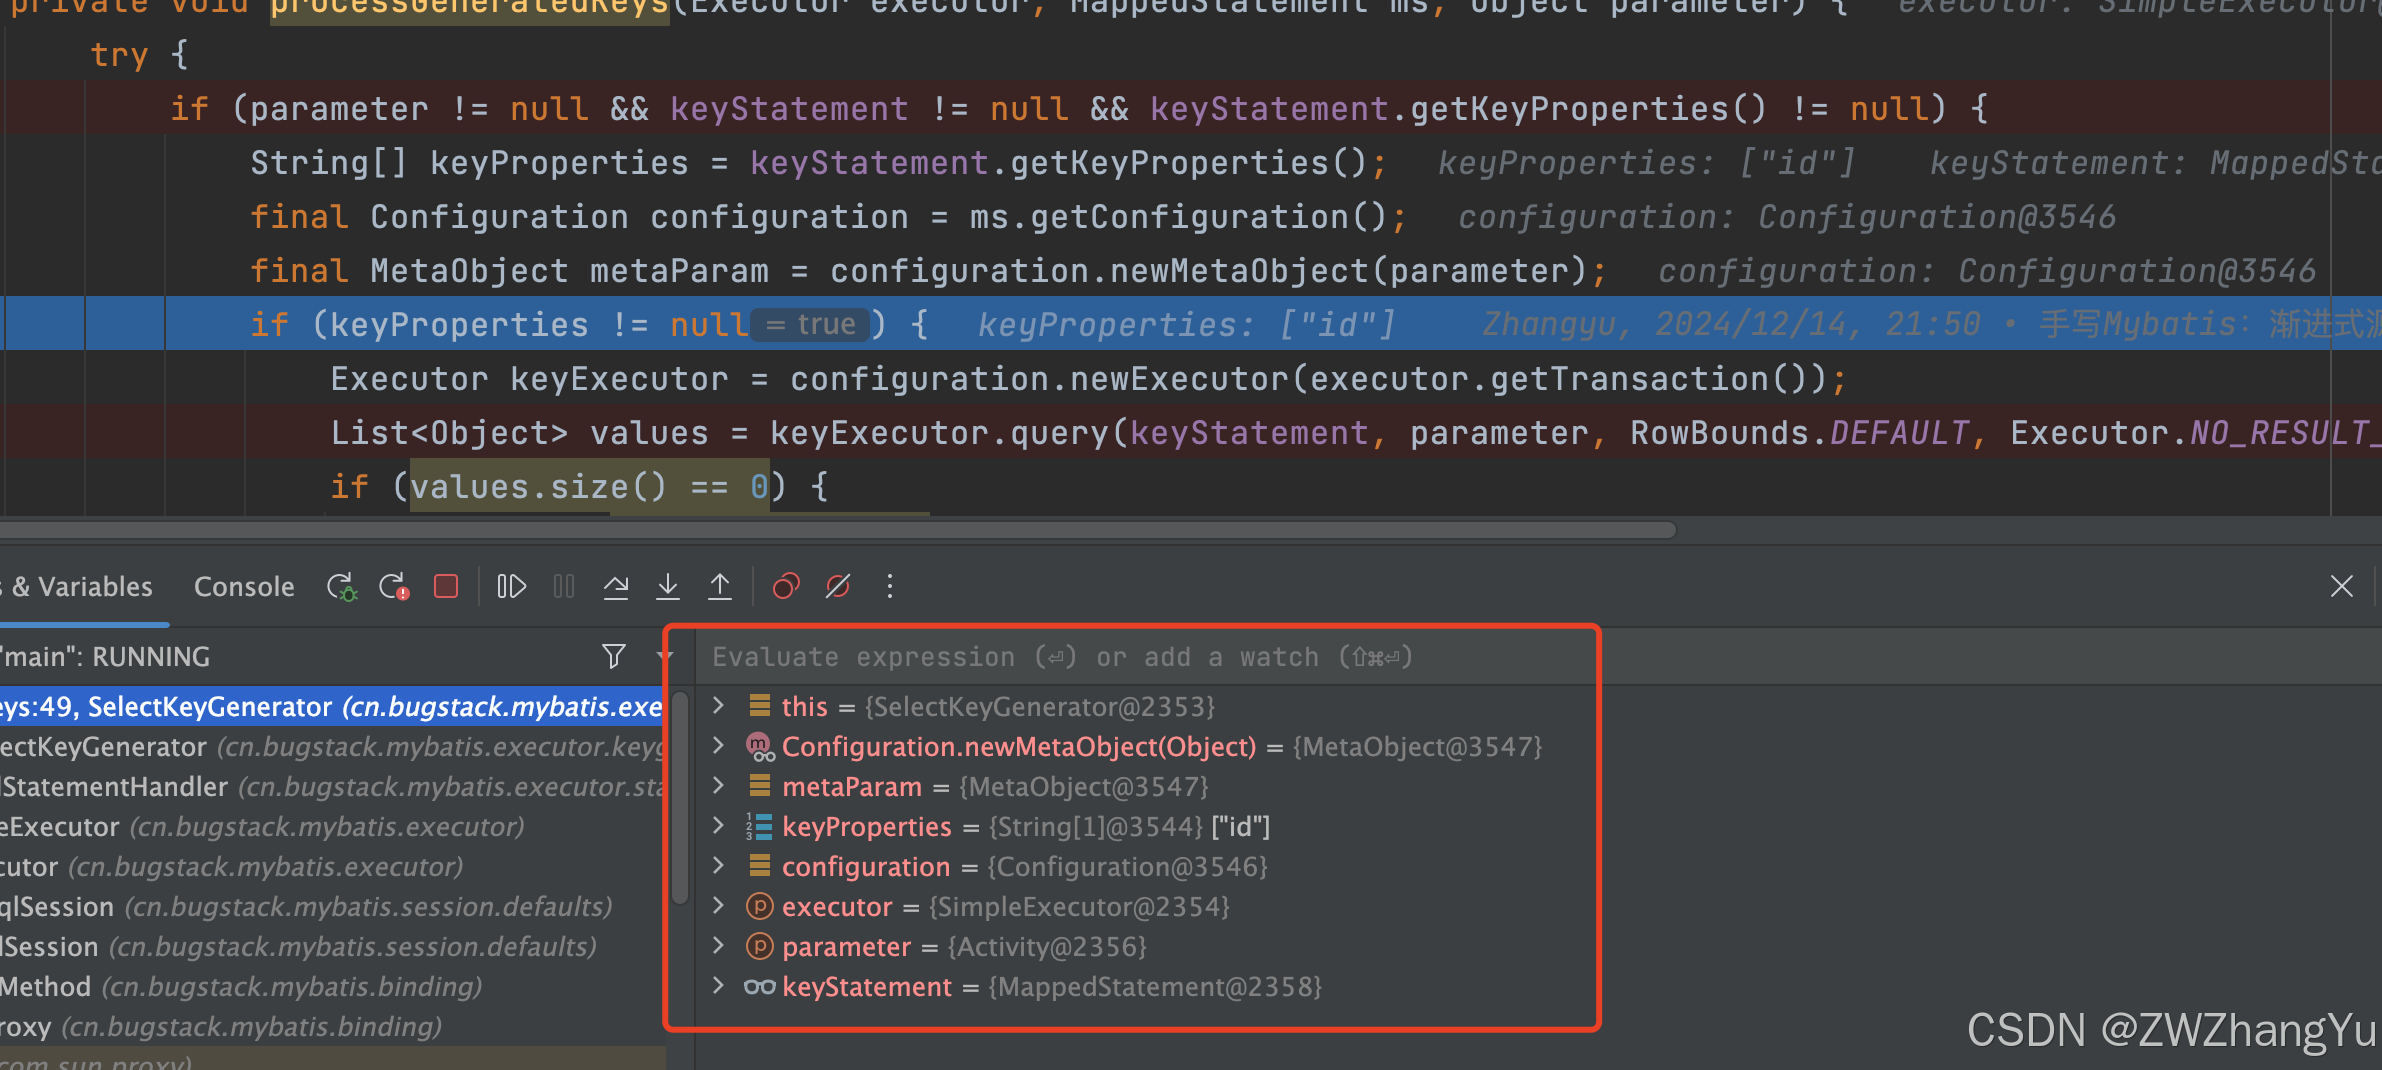Screen dimensions: 2382x1070
Task: Click 'getKeyProperties()' in the String[] line
Action: click(1189, 163)
